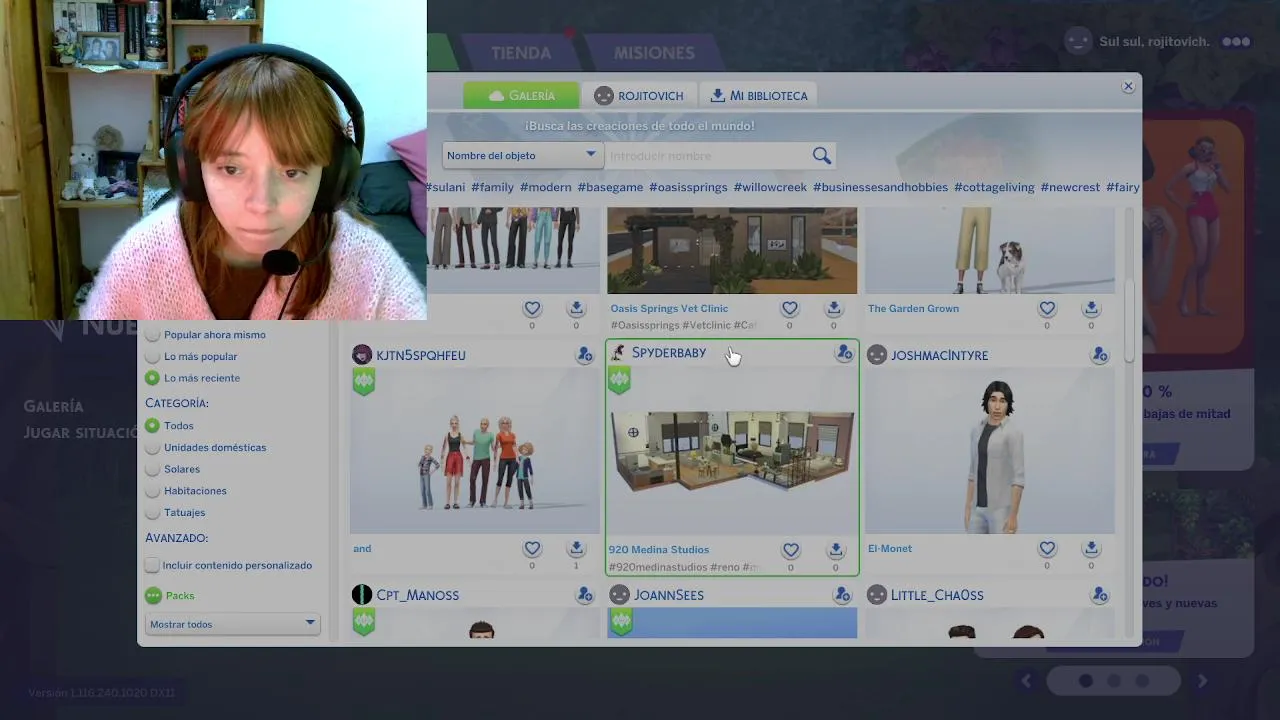Favorite the 920 Medina Studios lot
1280x720 pixels.
tap(790, 550)
